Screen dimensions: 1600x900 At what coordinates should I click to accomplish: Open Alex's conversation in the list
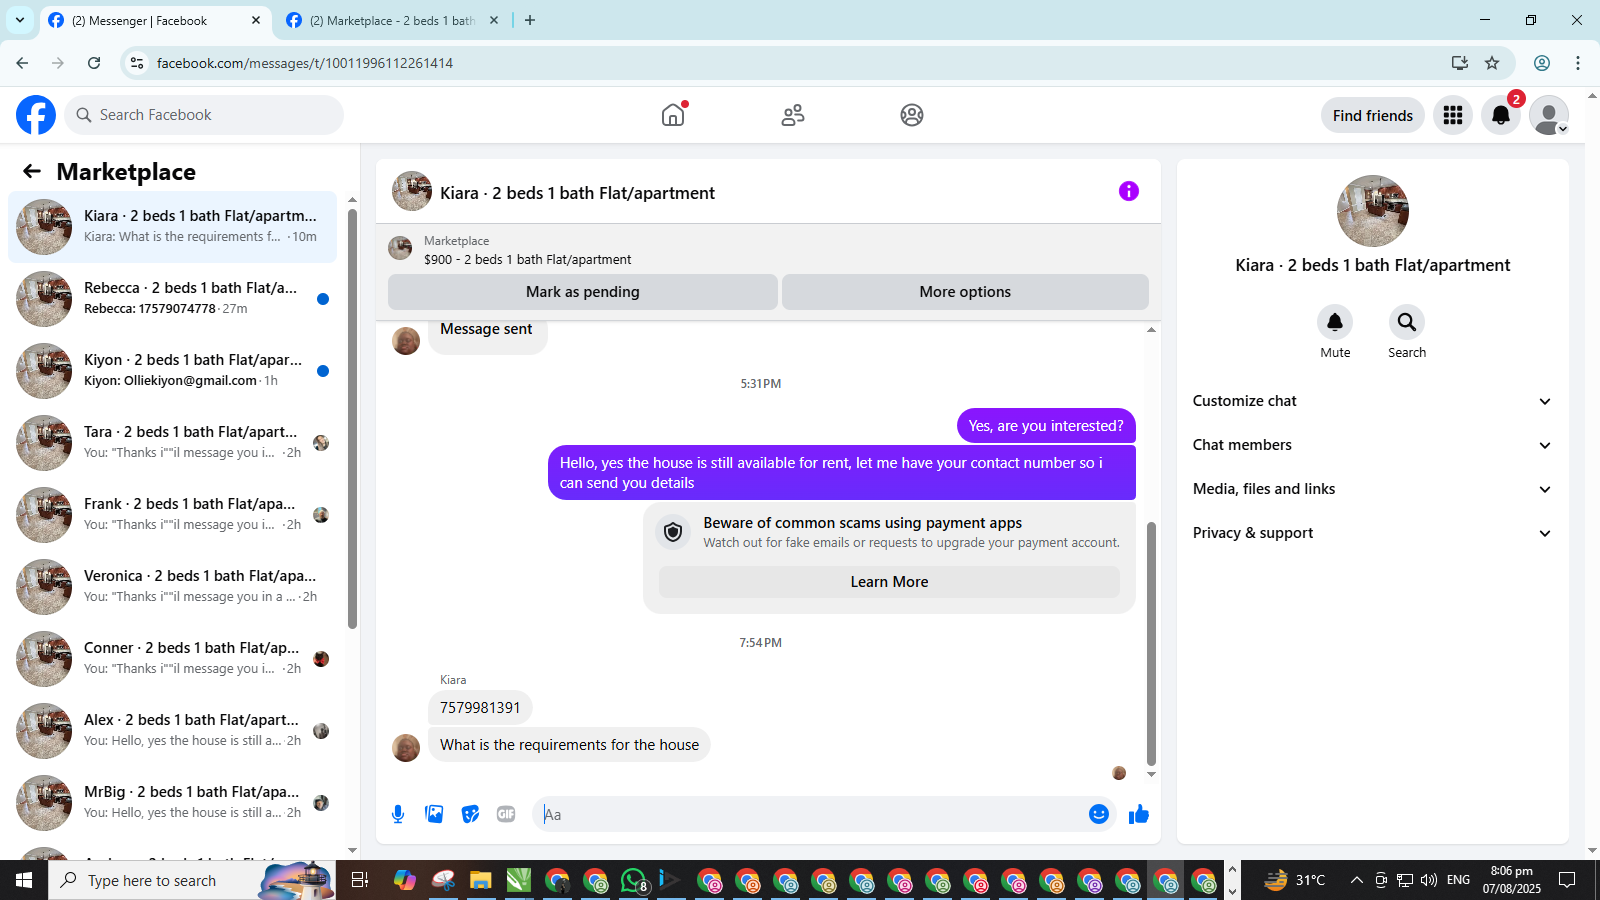[173, 730]
